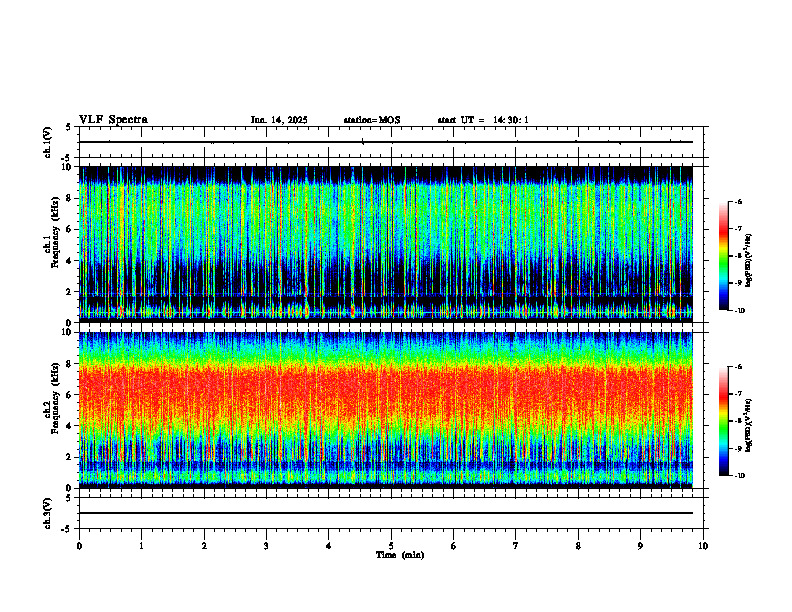Click the "station=MOS" header label
Screen dimensions: 792x612
click(x=372, y=120)
